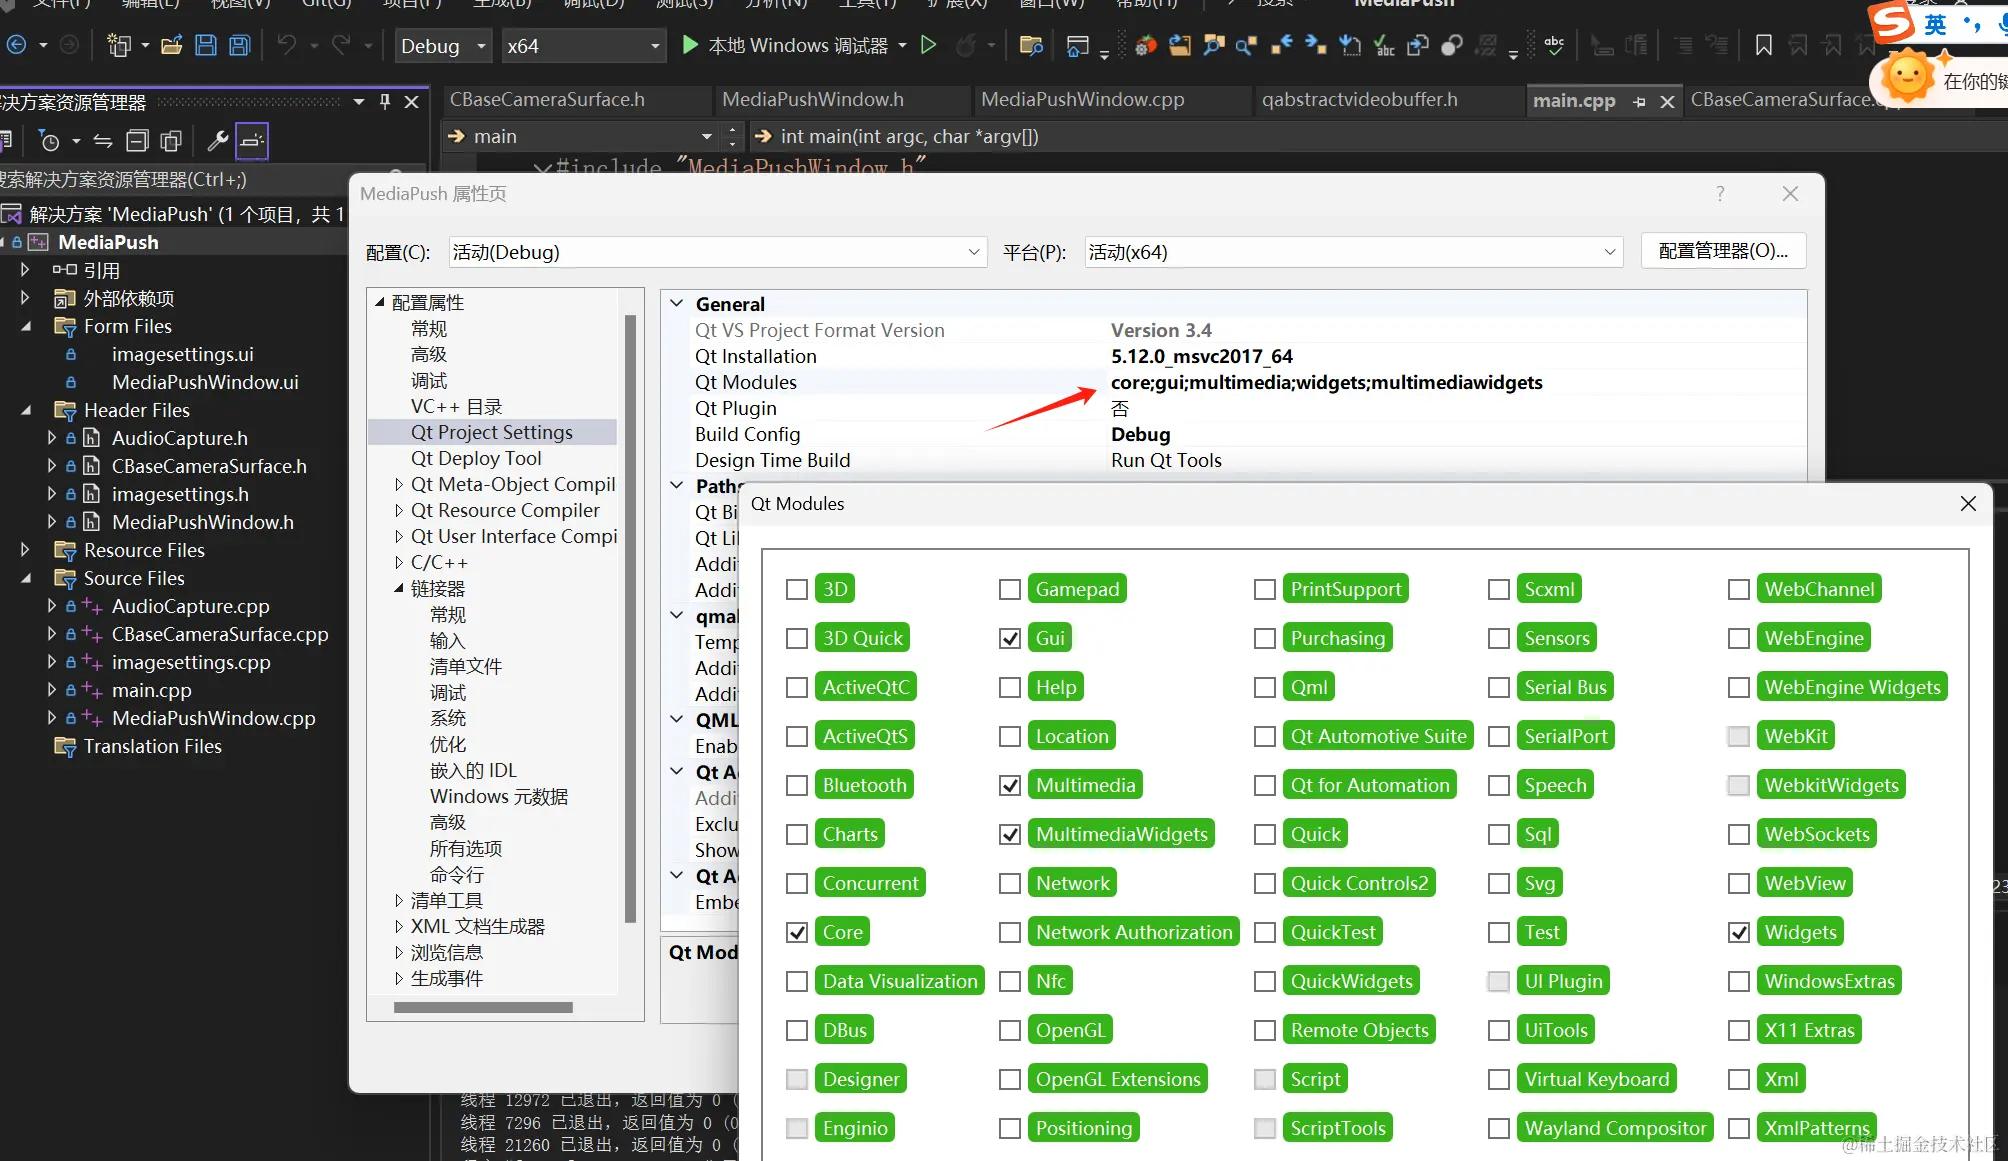Viewport: 2008px width, 1161px height.
Task: Click the save all files icon
Action: (239, 45)
